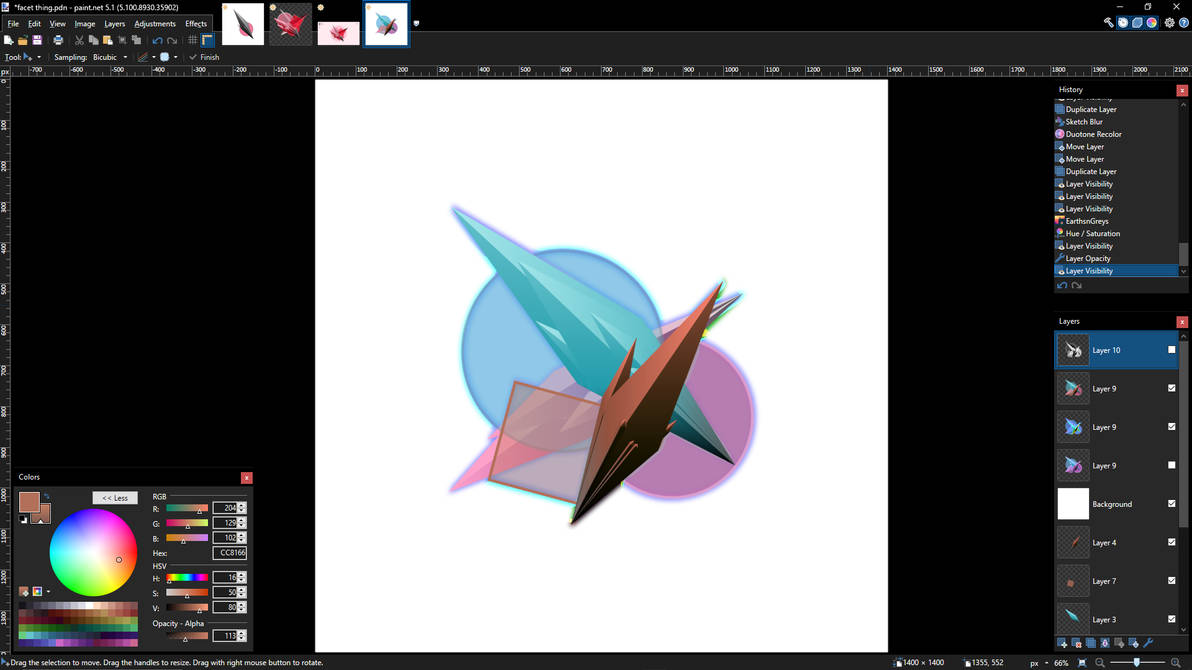Create a new image with New icon
This screenshot has width=1192, height=670.
(x=8, y=40)
